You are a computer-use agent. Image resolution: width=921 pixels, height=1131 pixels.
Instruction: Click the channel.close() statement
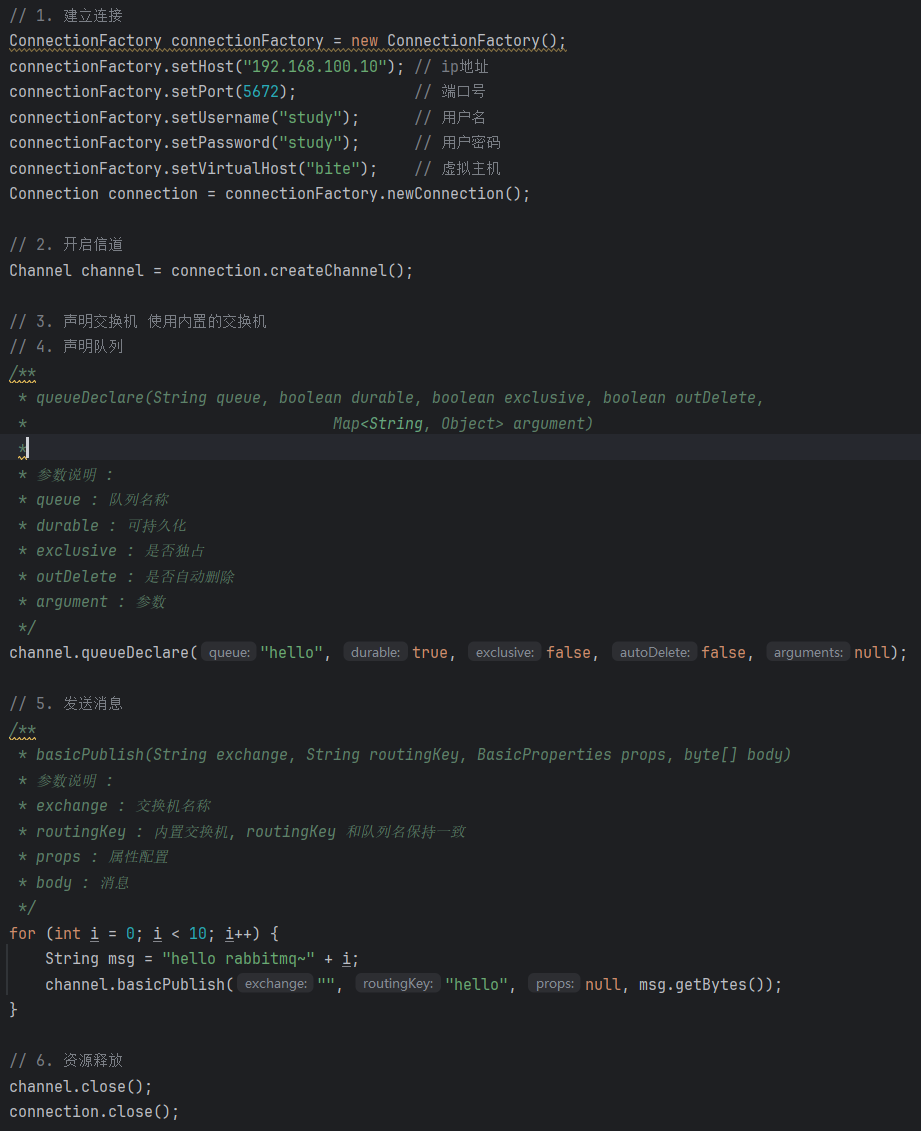81,1087
